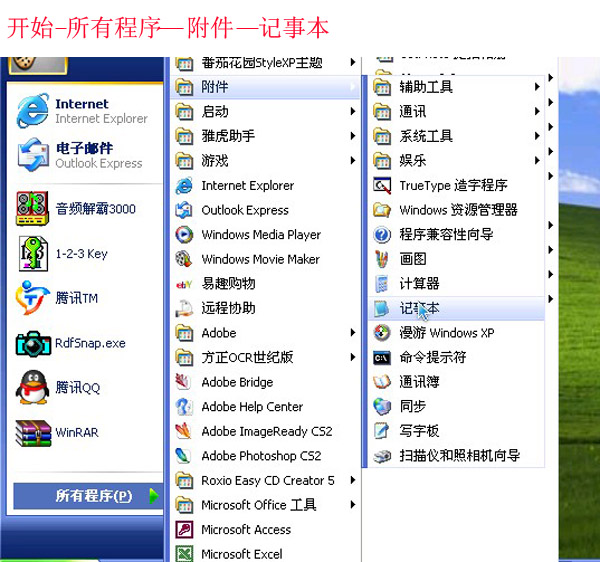Expand the 辅助工具 submenu arrow
The height and width of the screenshot is (562, 600).
click(537, 87)
